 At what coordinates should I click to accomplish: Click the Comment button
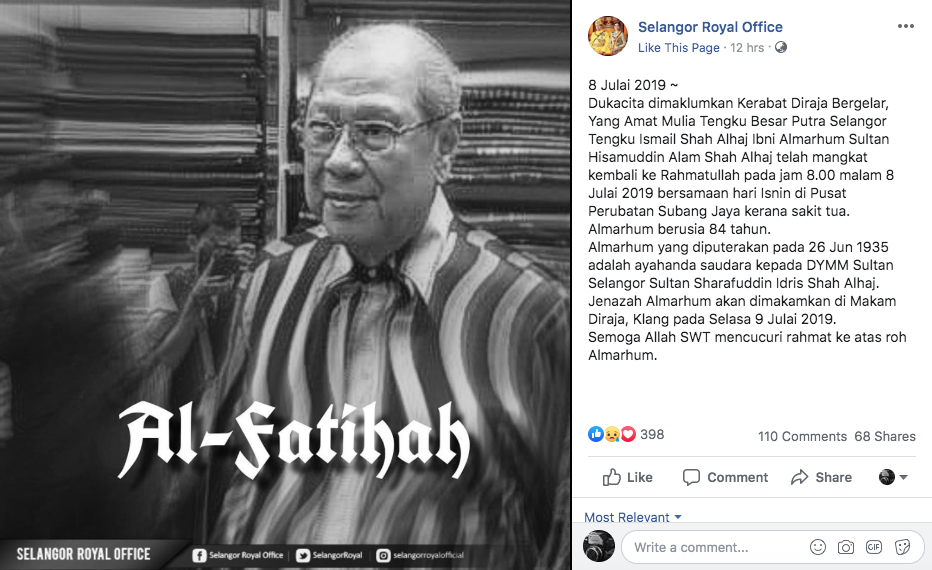pyautogui.click(x=725, y=477)
